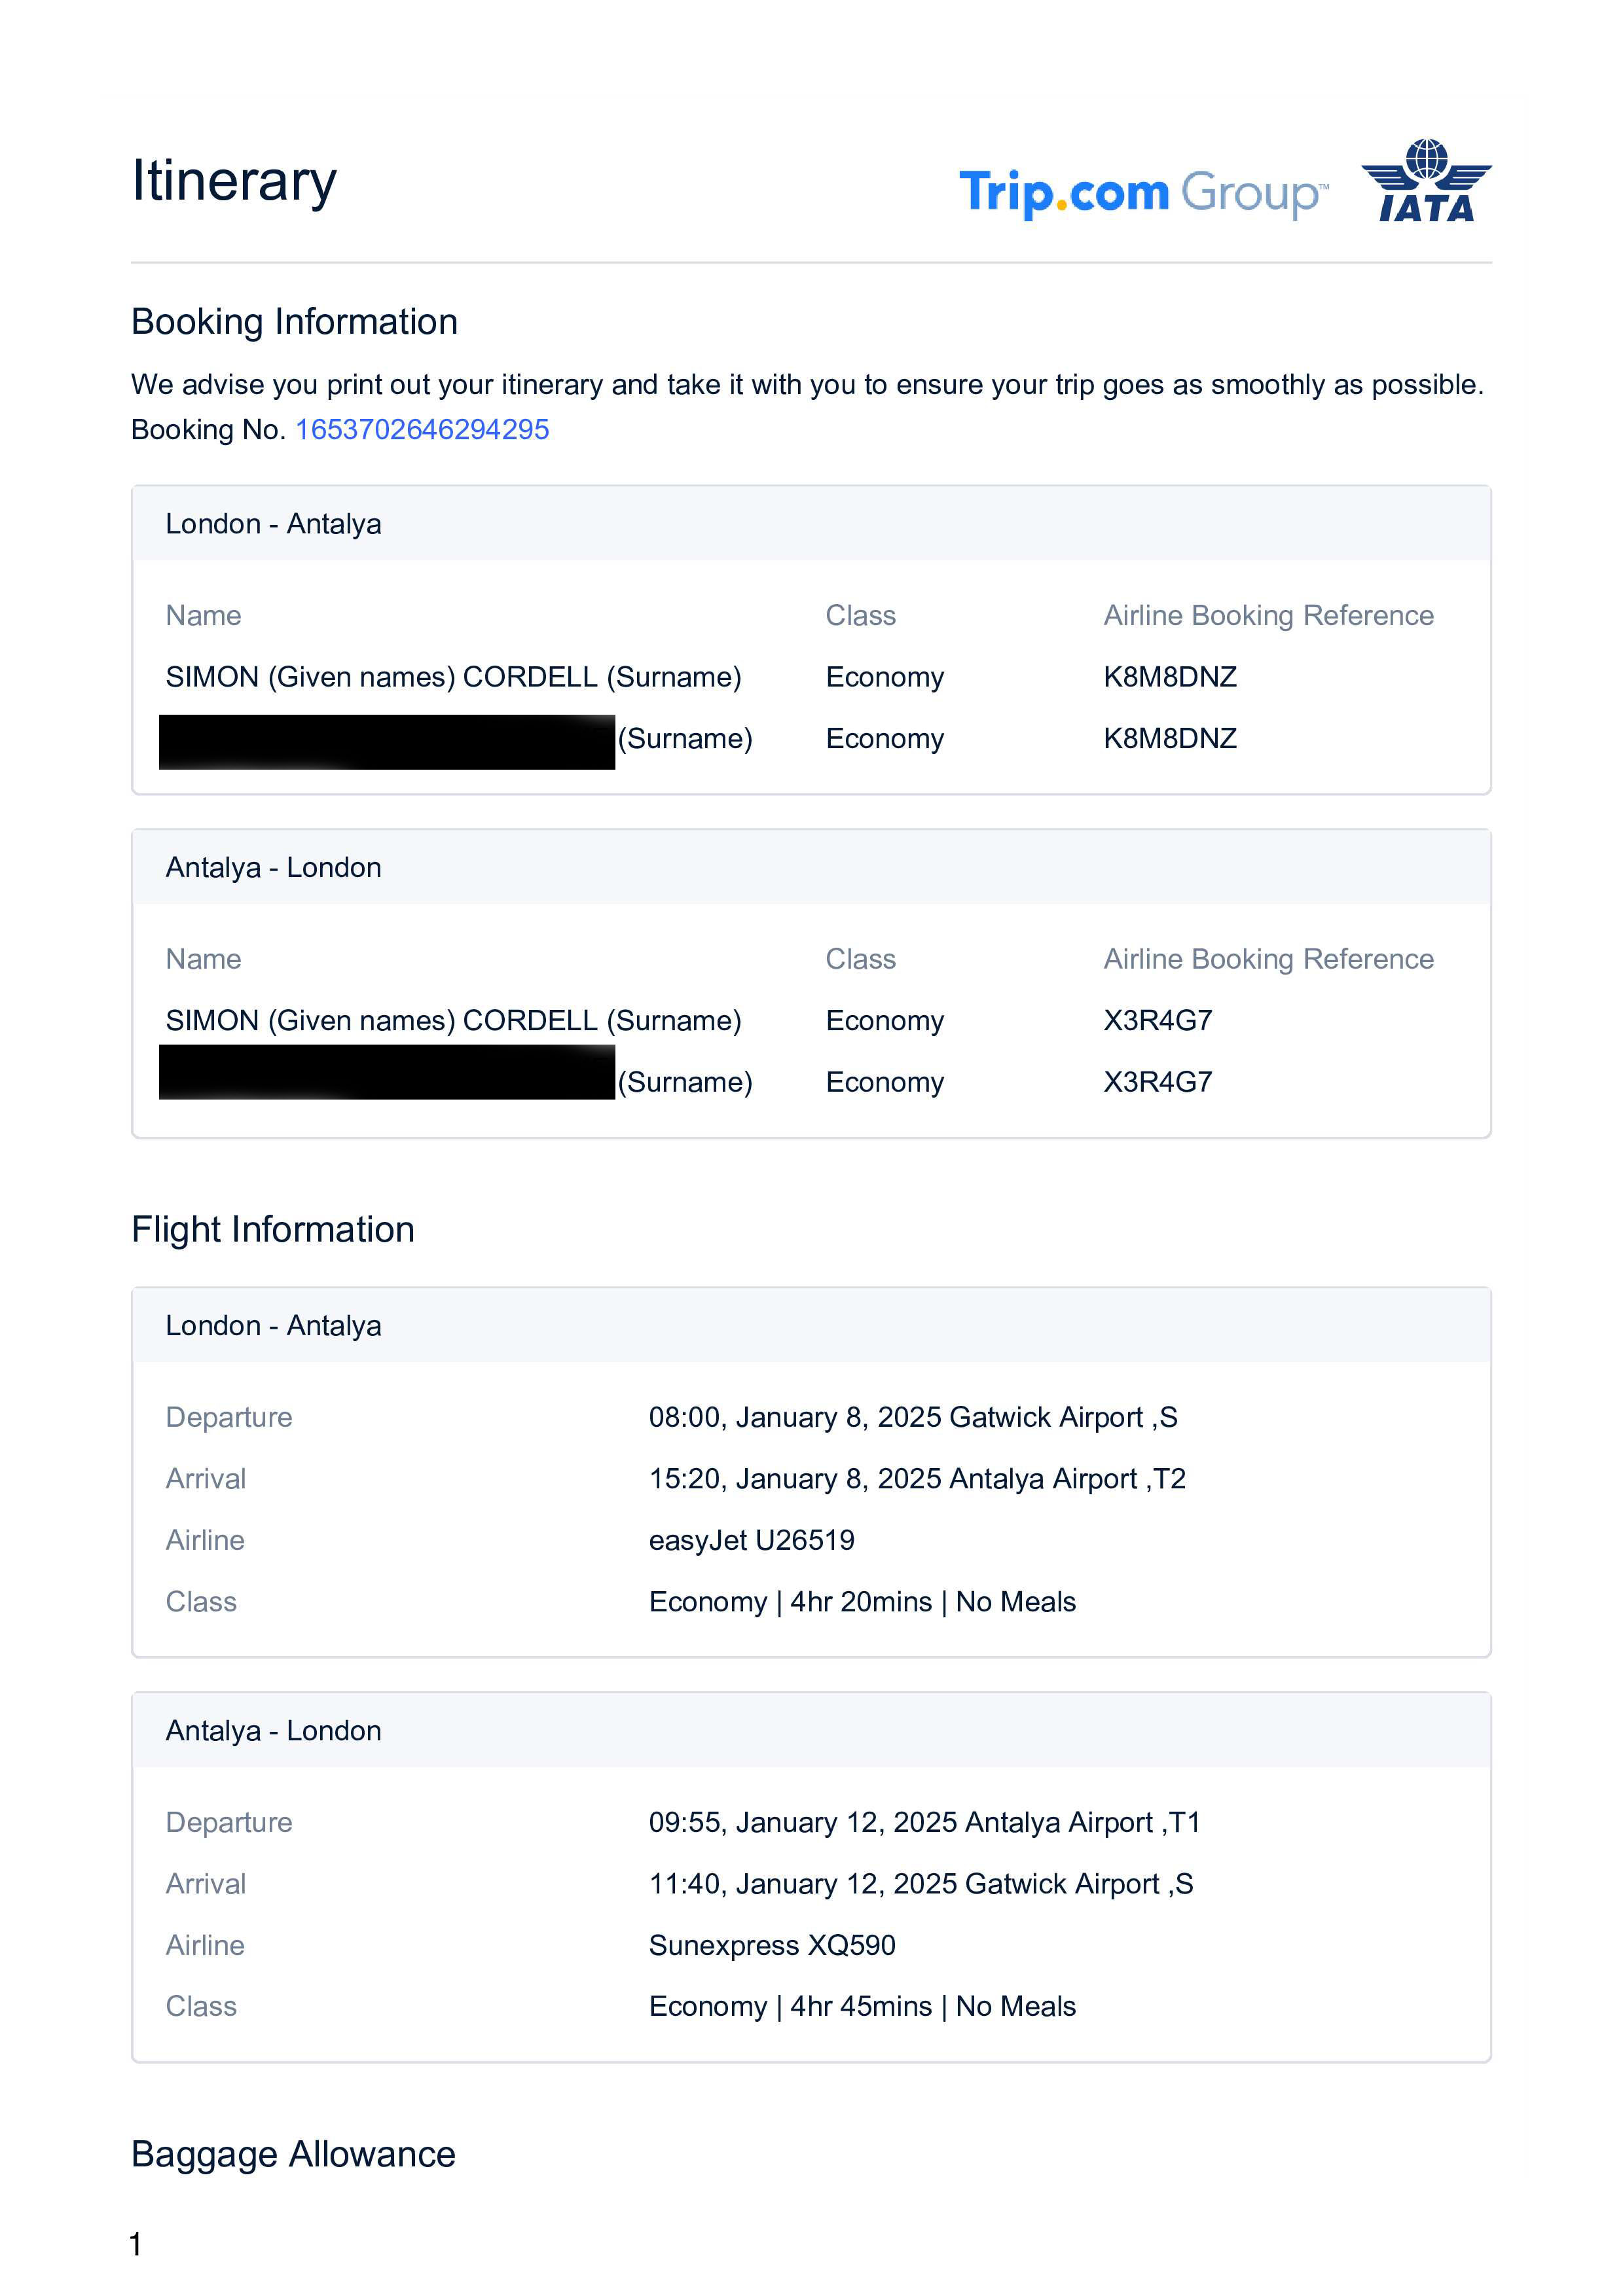Click the Baggage Allowance heading
Viewport: 1623px width, 2296px height.
(x=293, y=2154)
